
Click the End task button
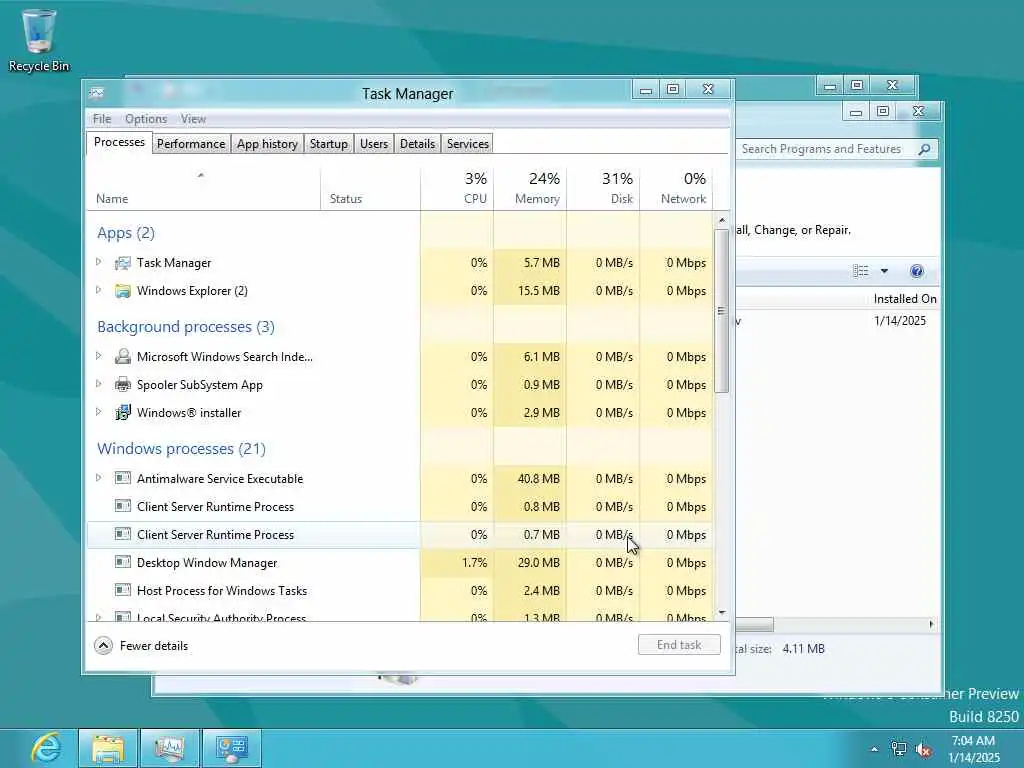pyautogui.click(x=679, y=645)
